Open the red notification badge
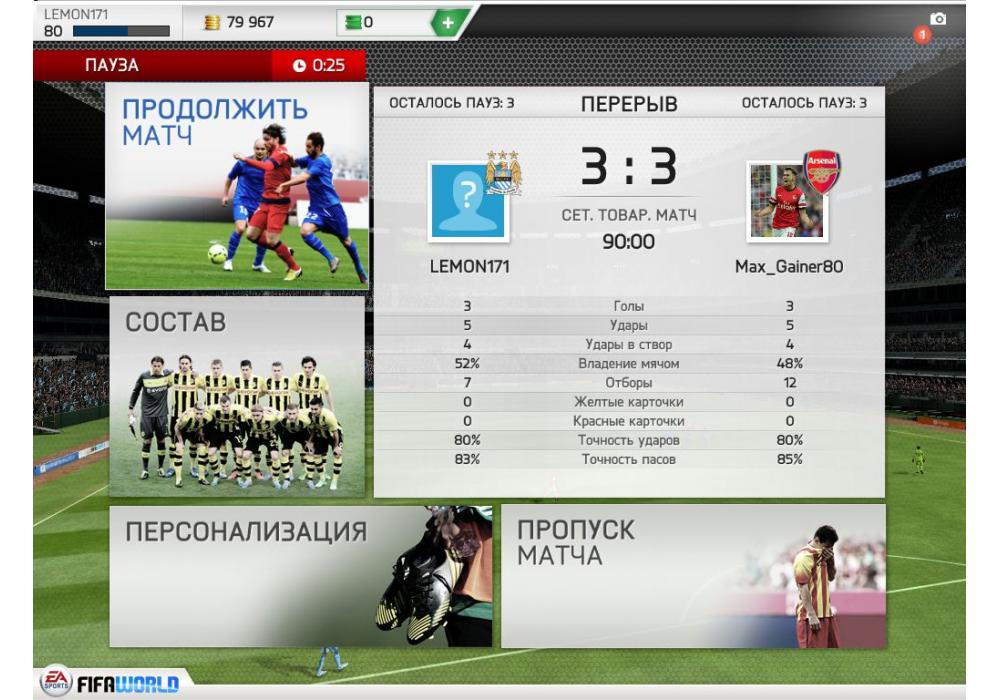This screenshot has height=700, width=1000. point(922,34)
